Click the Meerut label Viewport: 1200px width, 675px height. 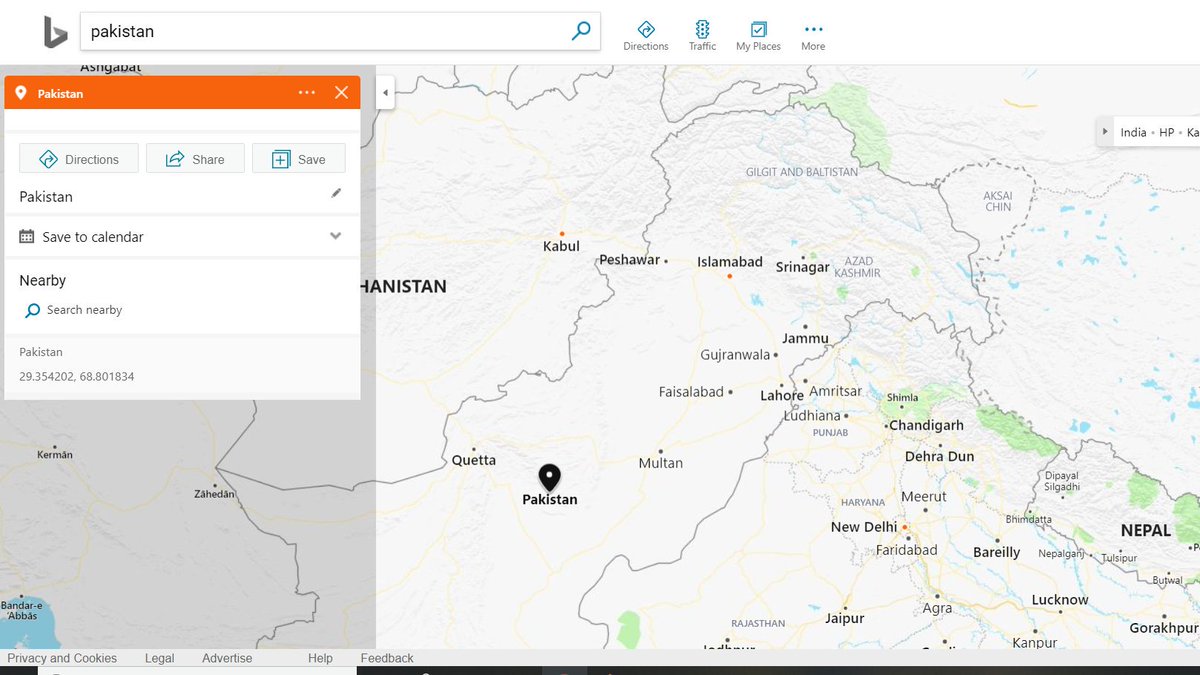pyautogui.click(x=924, y=497)
